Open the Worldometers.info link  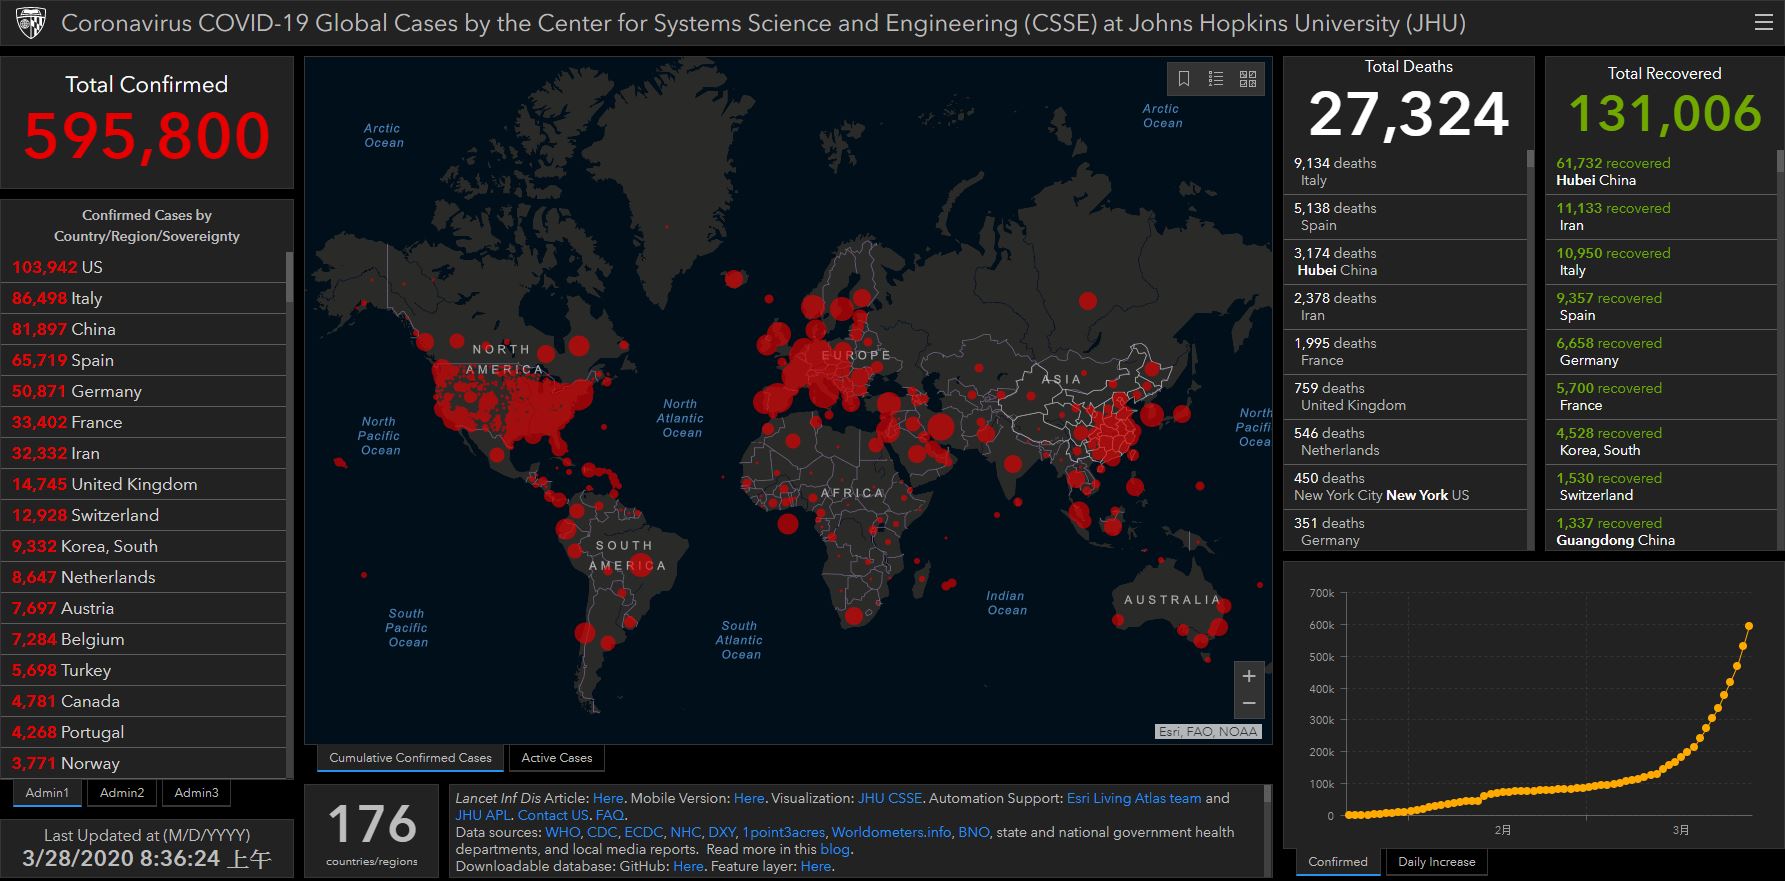click(891, 832)
